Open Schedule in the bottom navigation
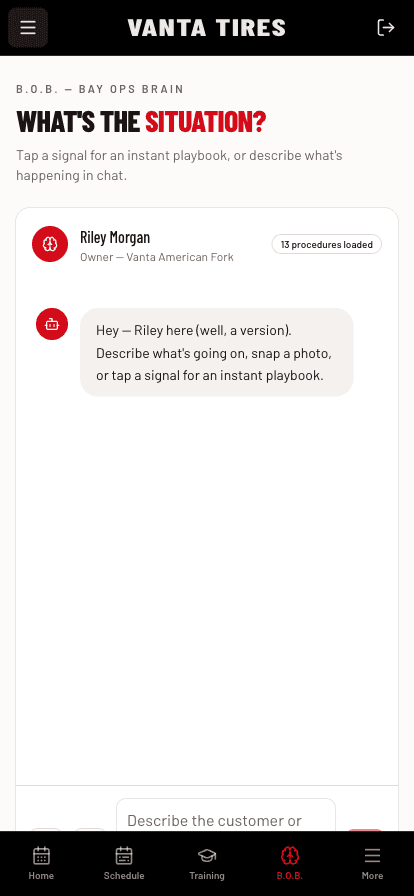Screen dimensions: 414x896 (124, 863)
